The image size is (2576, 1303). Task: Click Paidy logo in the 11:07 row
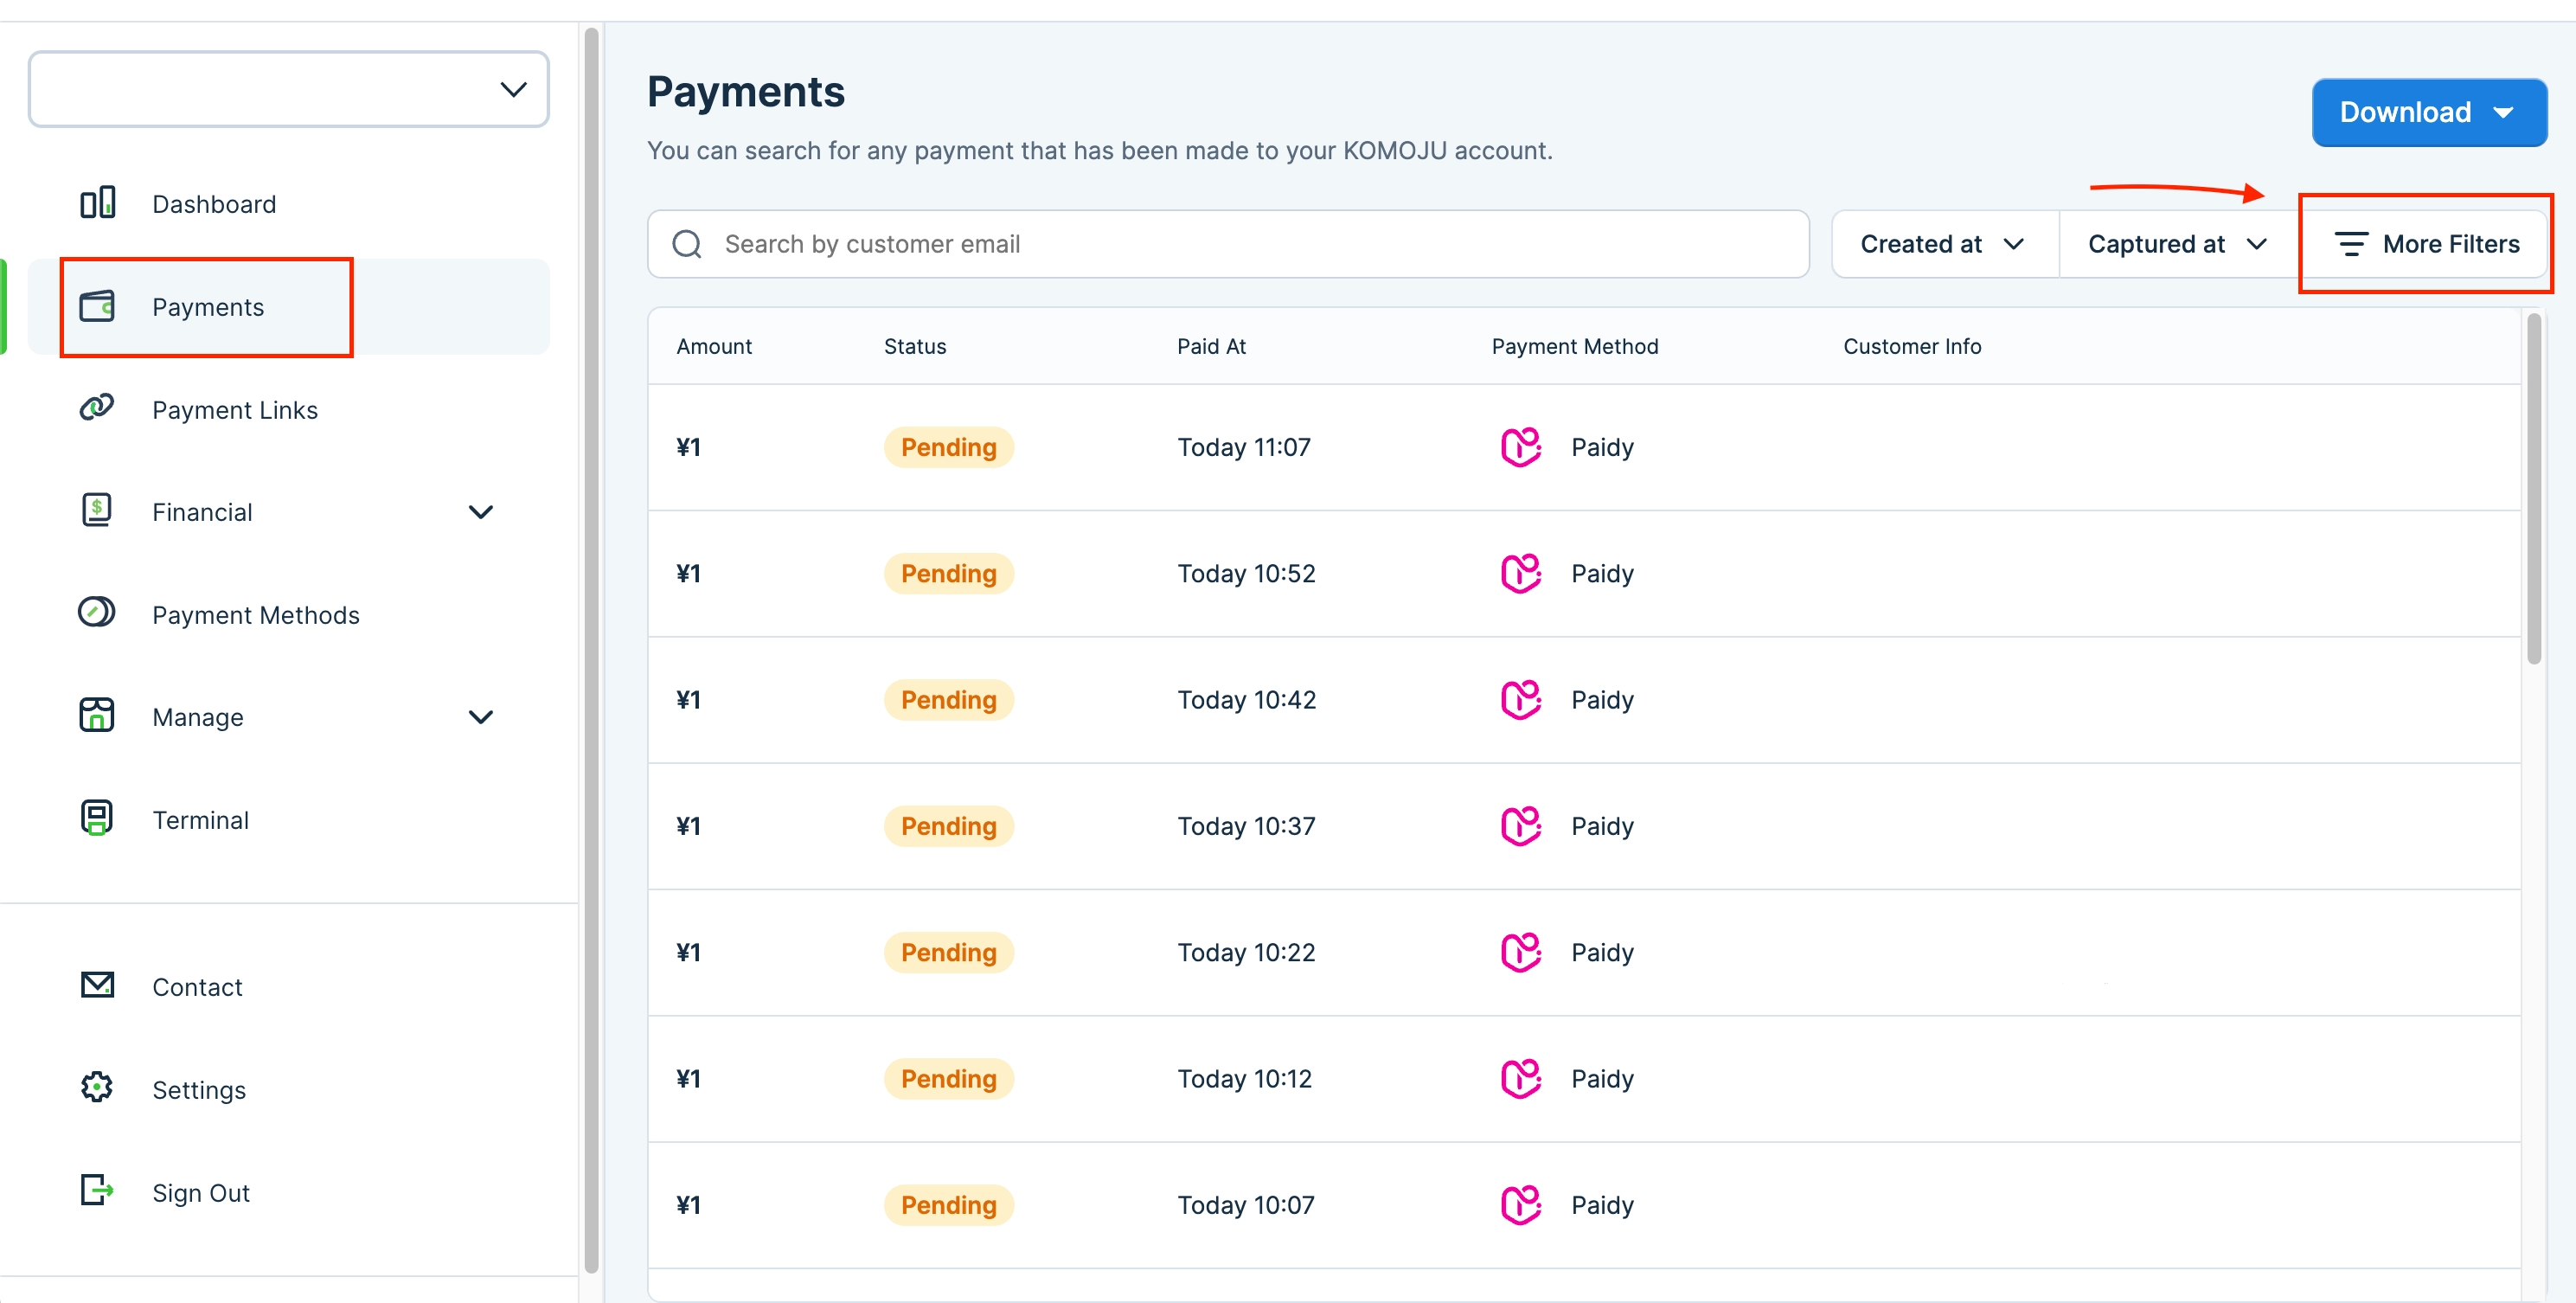coord(1521,447)
